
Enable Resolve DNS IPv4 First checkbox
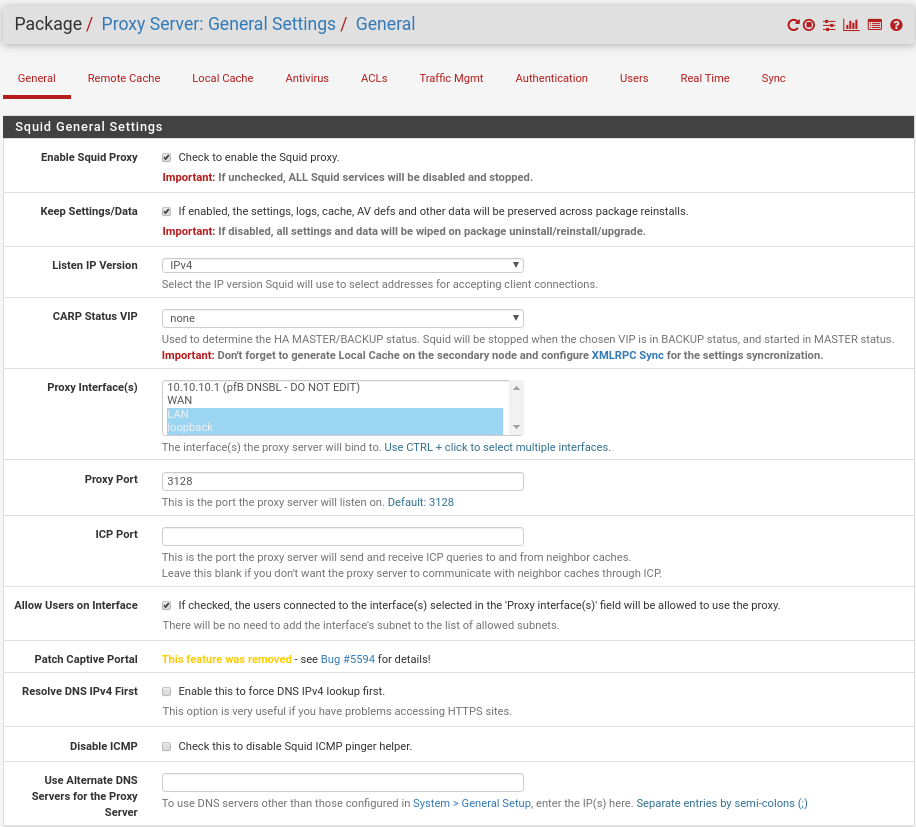tap(166, 692)
